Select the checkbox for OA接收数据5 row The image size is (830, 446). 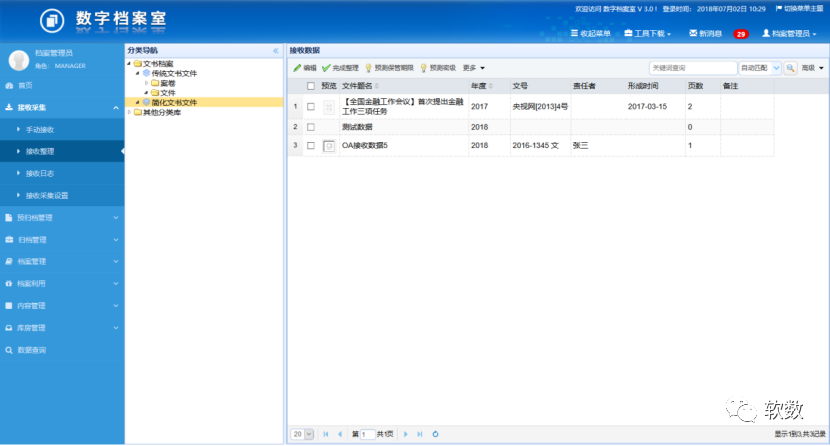pos(311,146)
